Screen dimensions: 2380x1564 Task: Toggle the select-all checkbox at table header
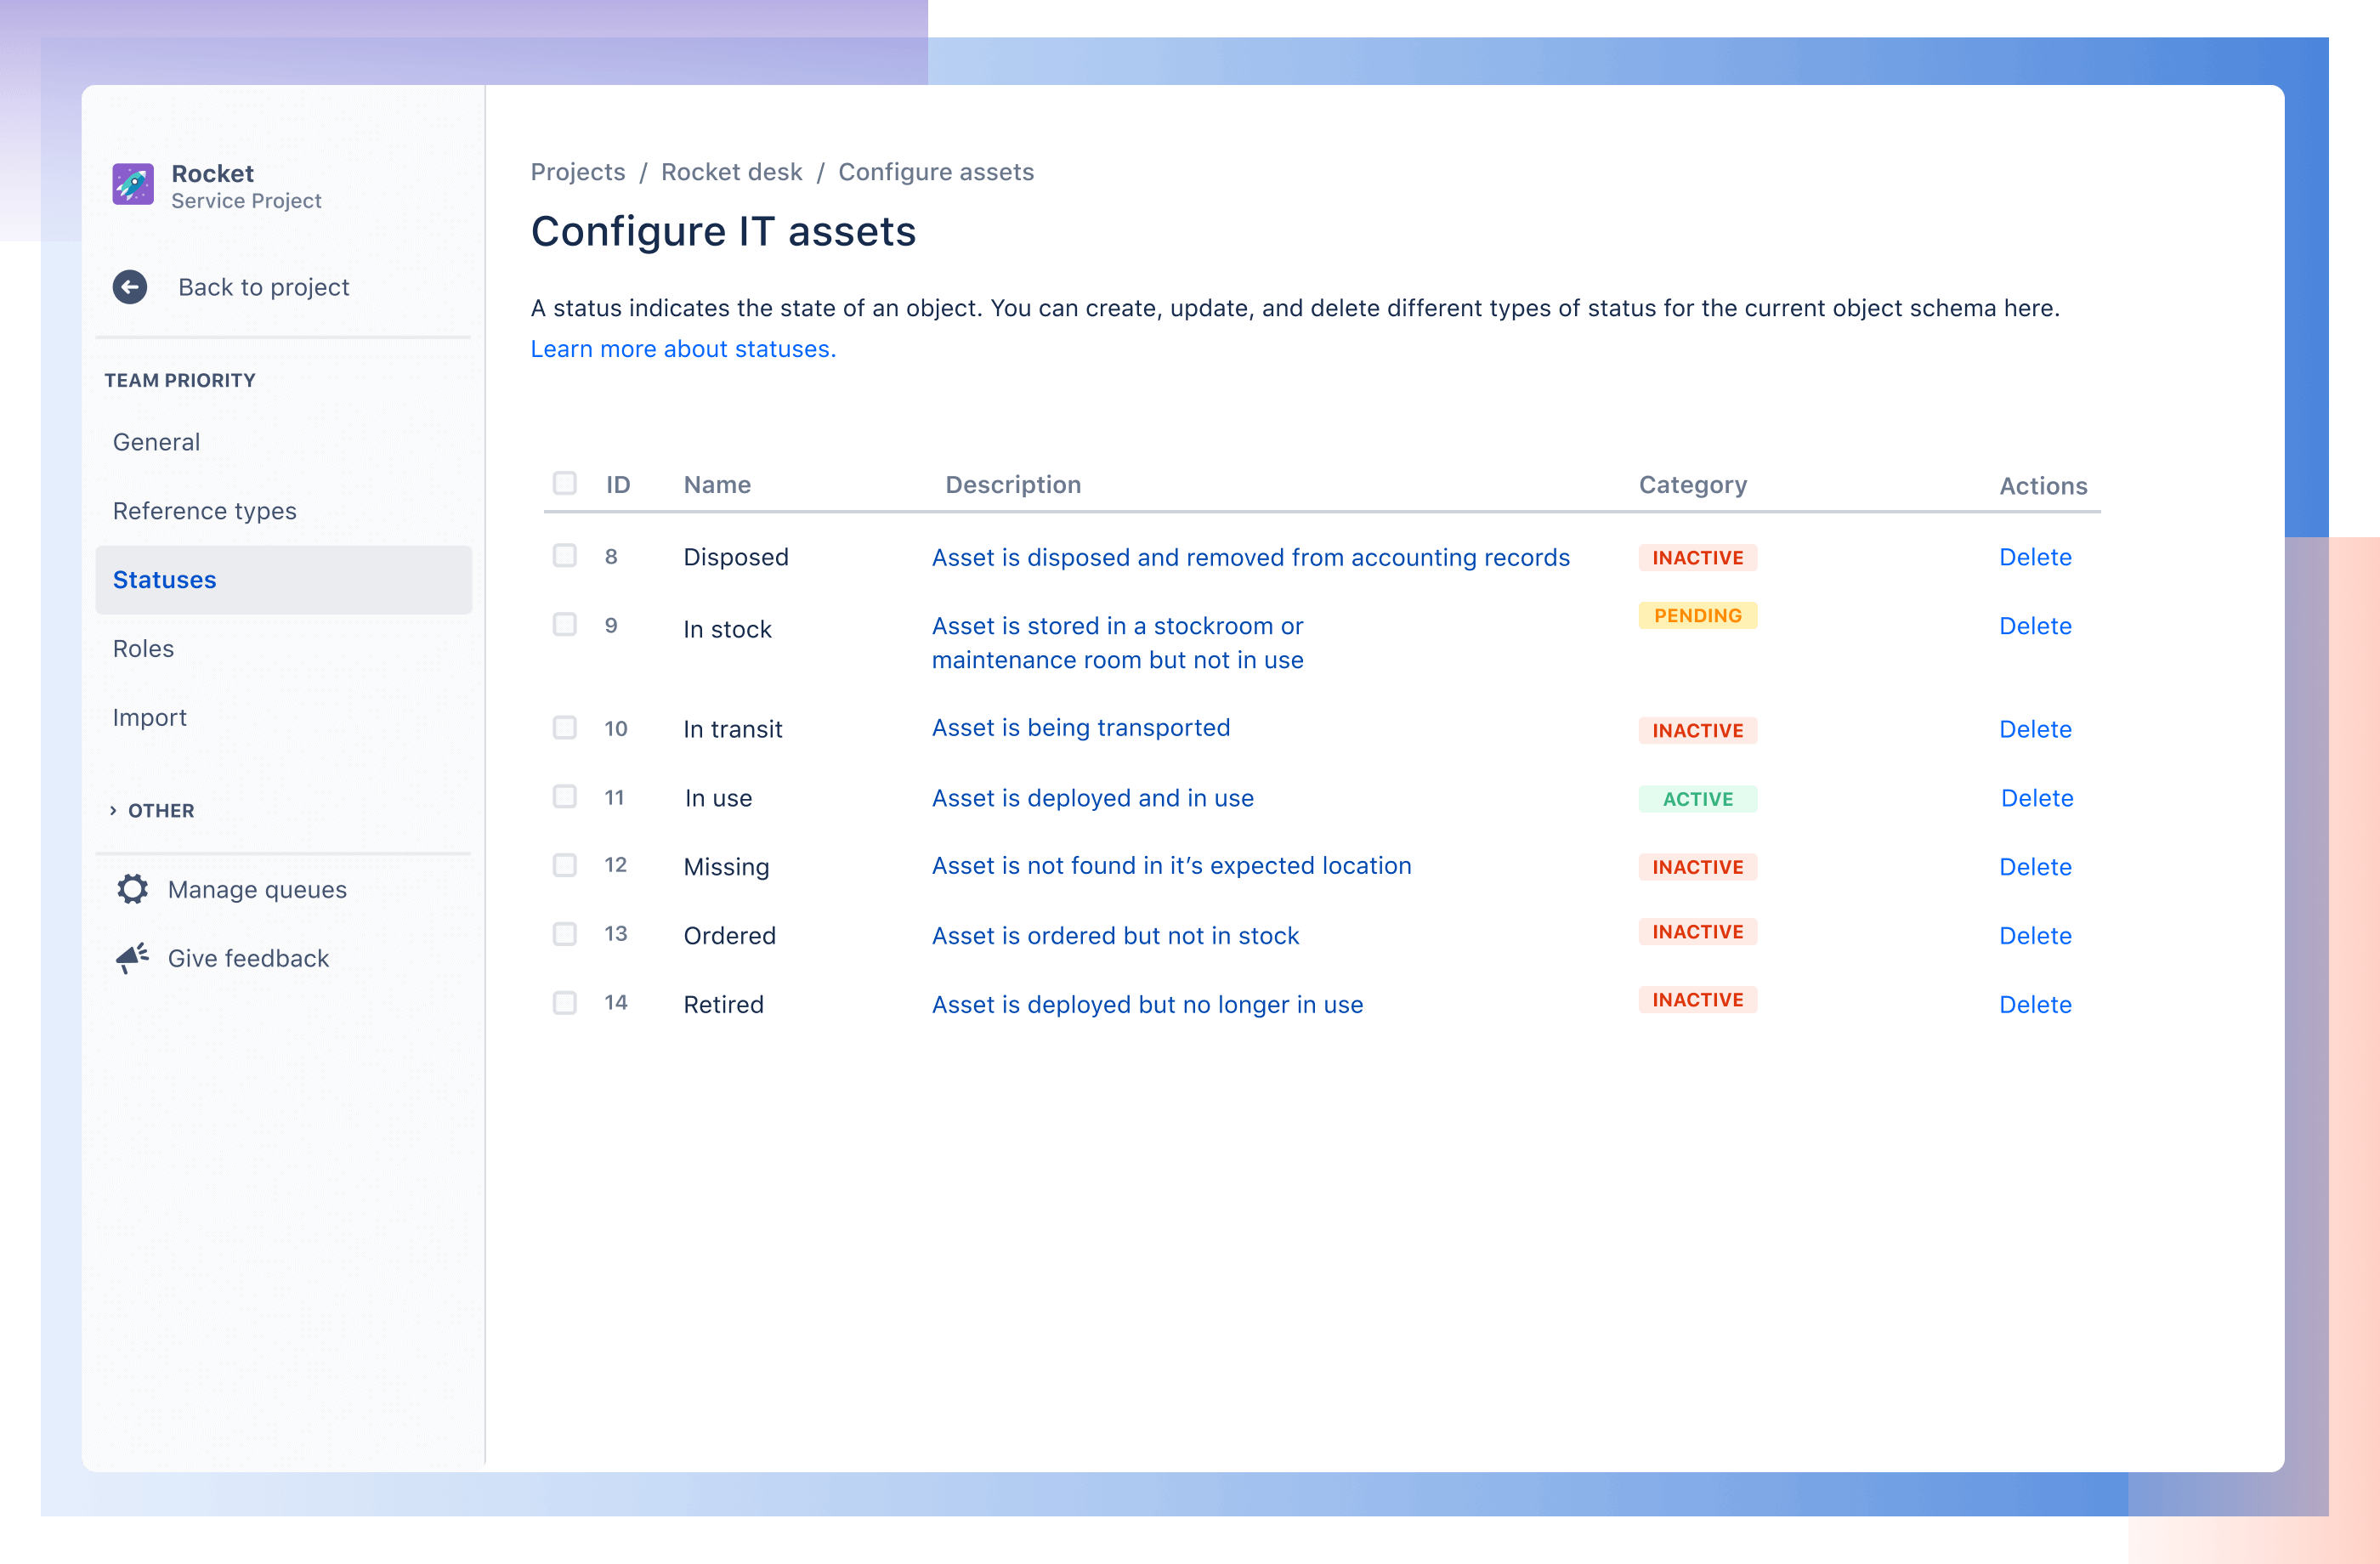565,484
